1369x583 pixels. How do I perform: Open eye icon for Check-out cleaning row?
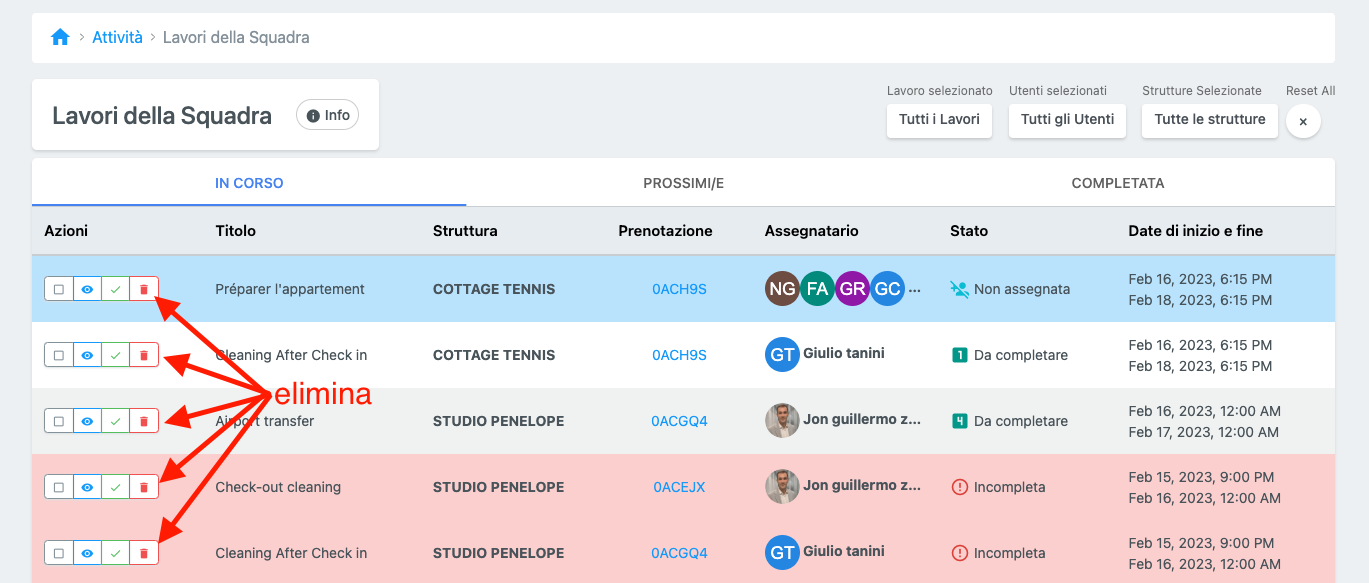click(87, 487)
